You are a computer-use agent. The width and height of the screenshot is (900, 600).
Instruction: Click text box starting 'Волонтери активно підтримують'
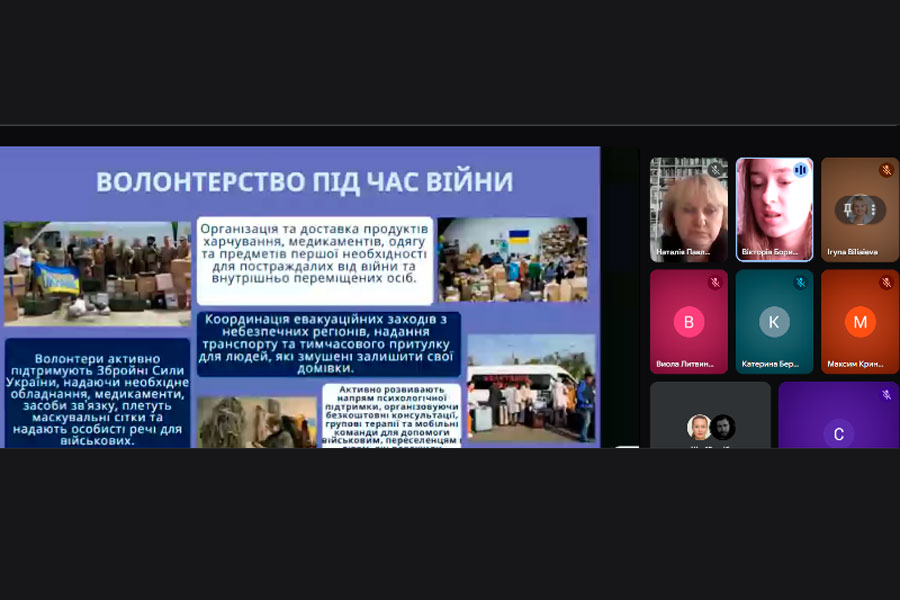coord(98,393)
